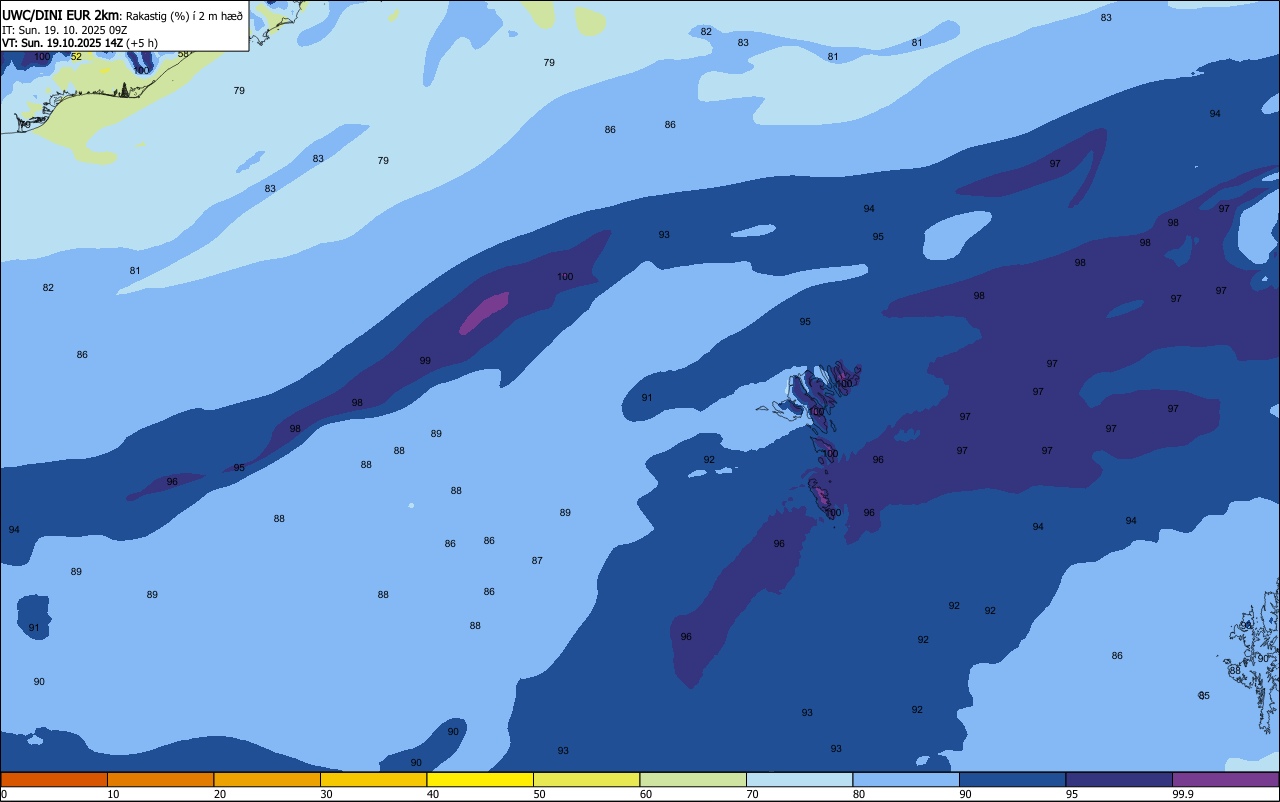This screenshot has width=1280, height=802.
Task: Pick the indigo 95–99.9 legend swatch
Action: [x=1119, y=779]
